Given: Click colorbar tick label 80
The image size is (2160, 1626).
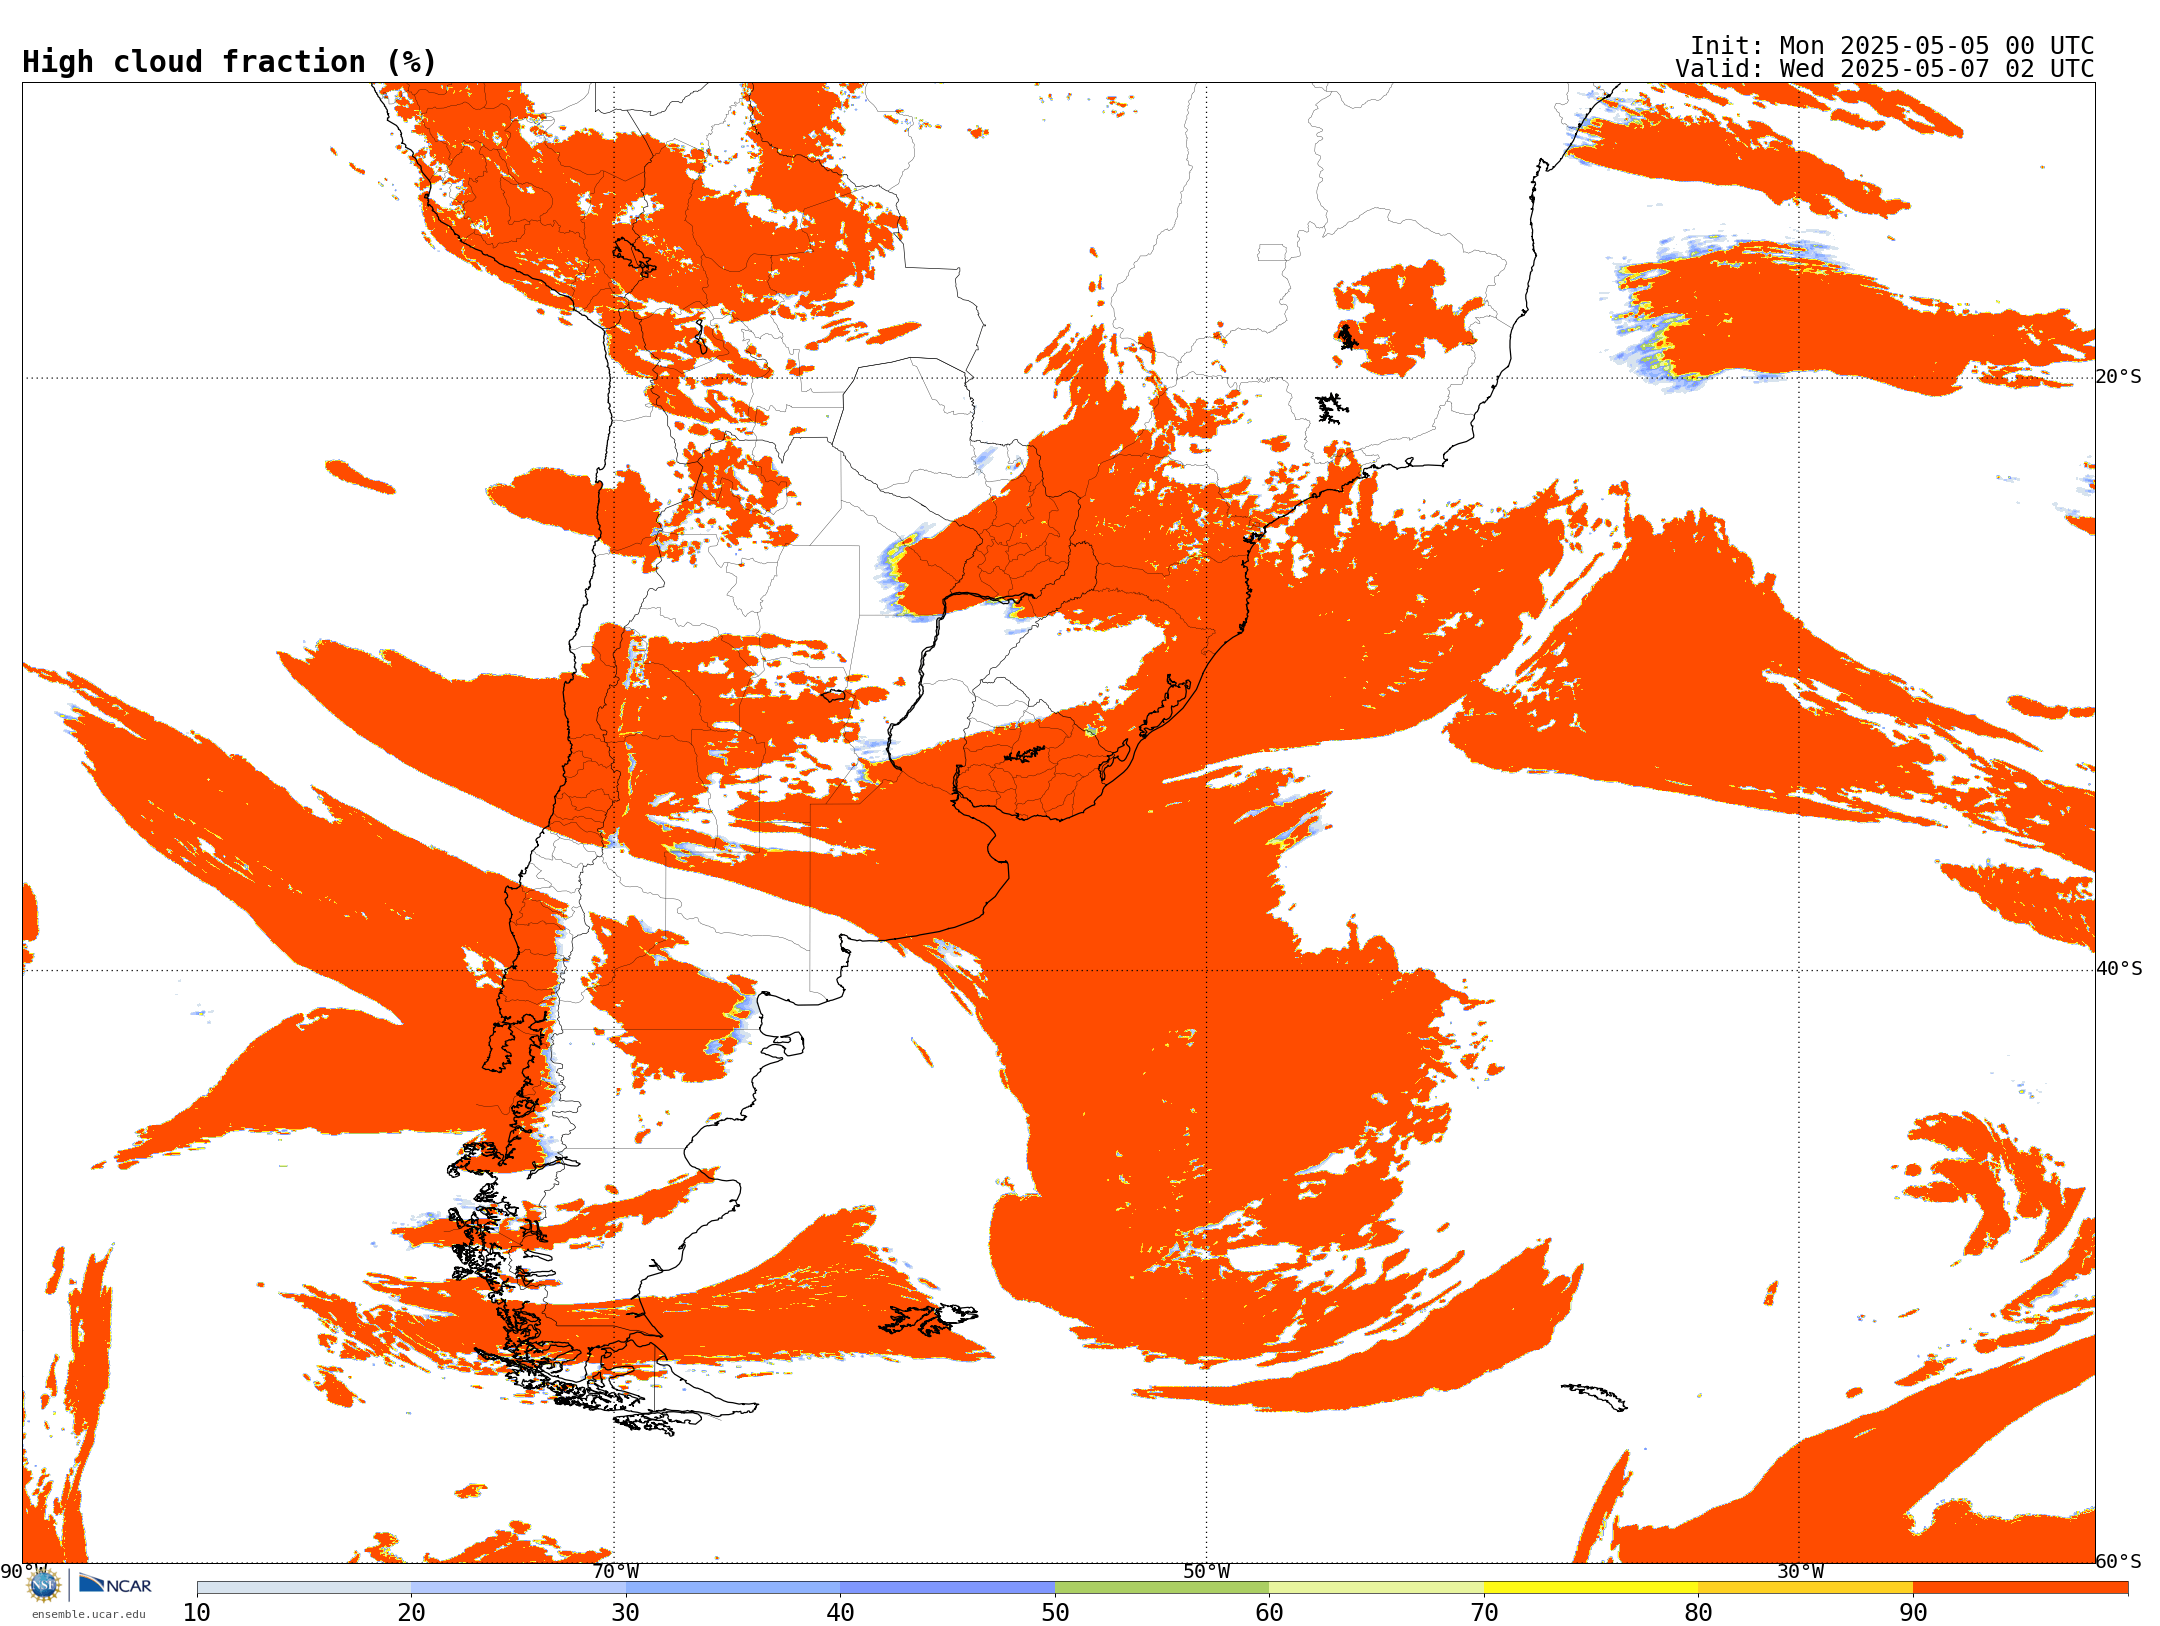Looking at the screenshot, I should pyautogui.click(x=1698, y=1613).
